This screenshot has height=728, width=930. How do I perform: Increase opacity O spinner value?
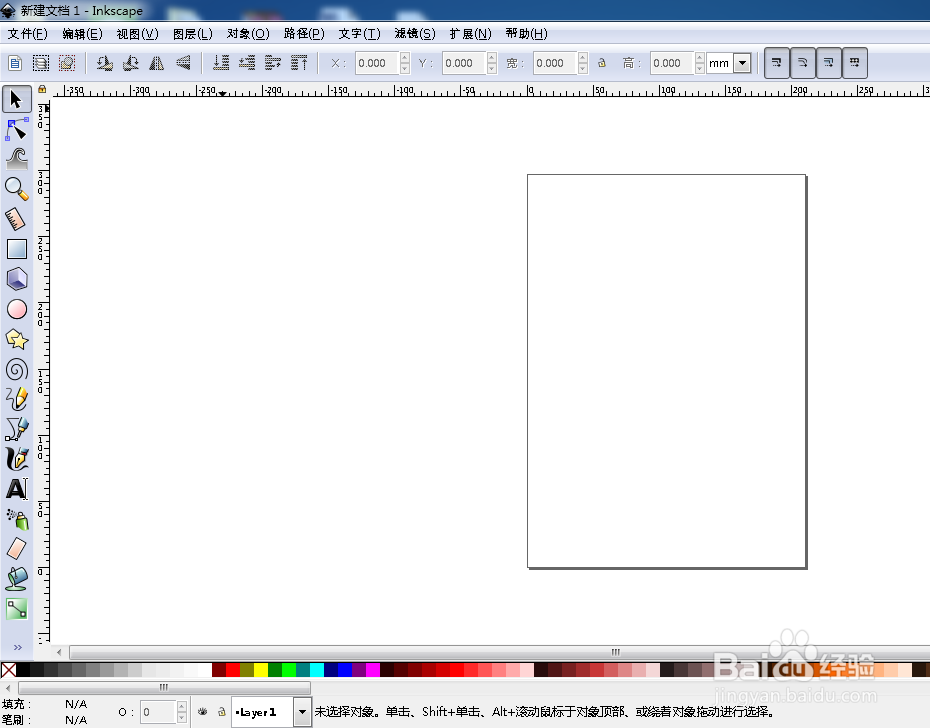(182, 707)
